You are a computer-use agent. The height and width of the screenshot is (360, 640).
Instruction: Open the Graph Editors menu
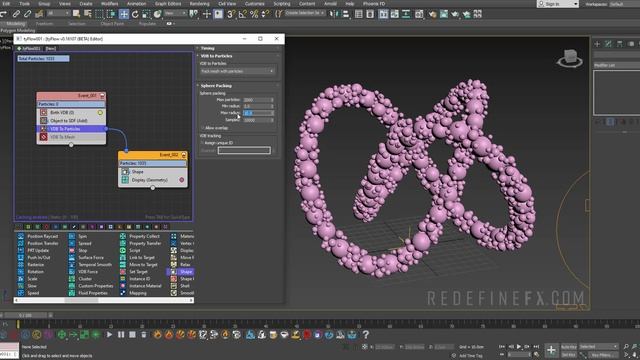pyautogui.click(x=168, y=4)
